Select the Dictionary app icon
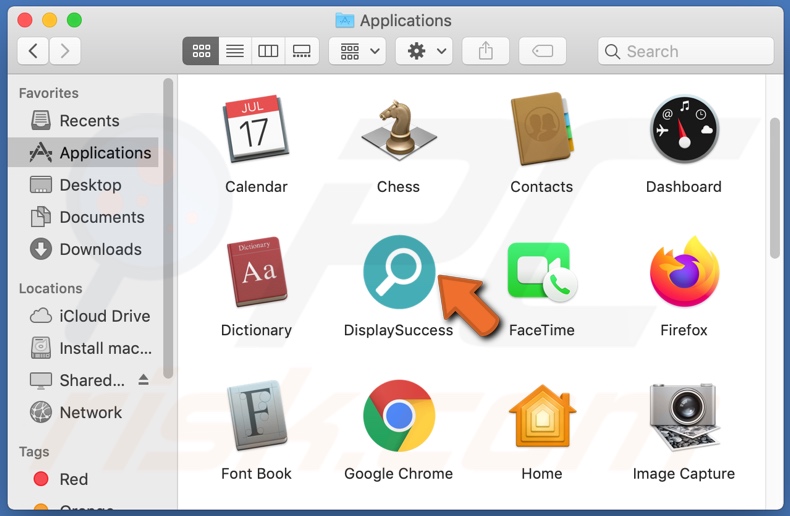 pos(256,273)
